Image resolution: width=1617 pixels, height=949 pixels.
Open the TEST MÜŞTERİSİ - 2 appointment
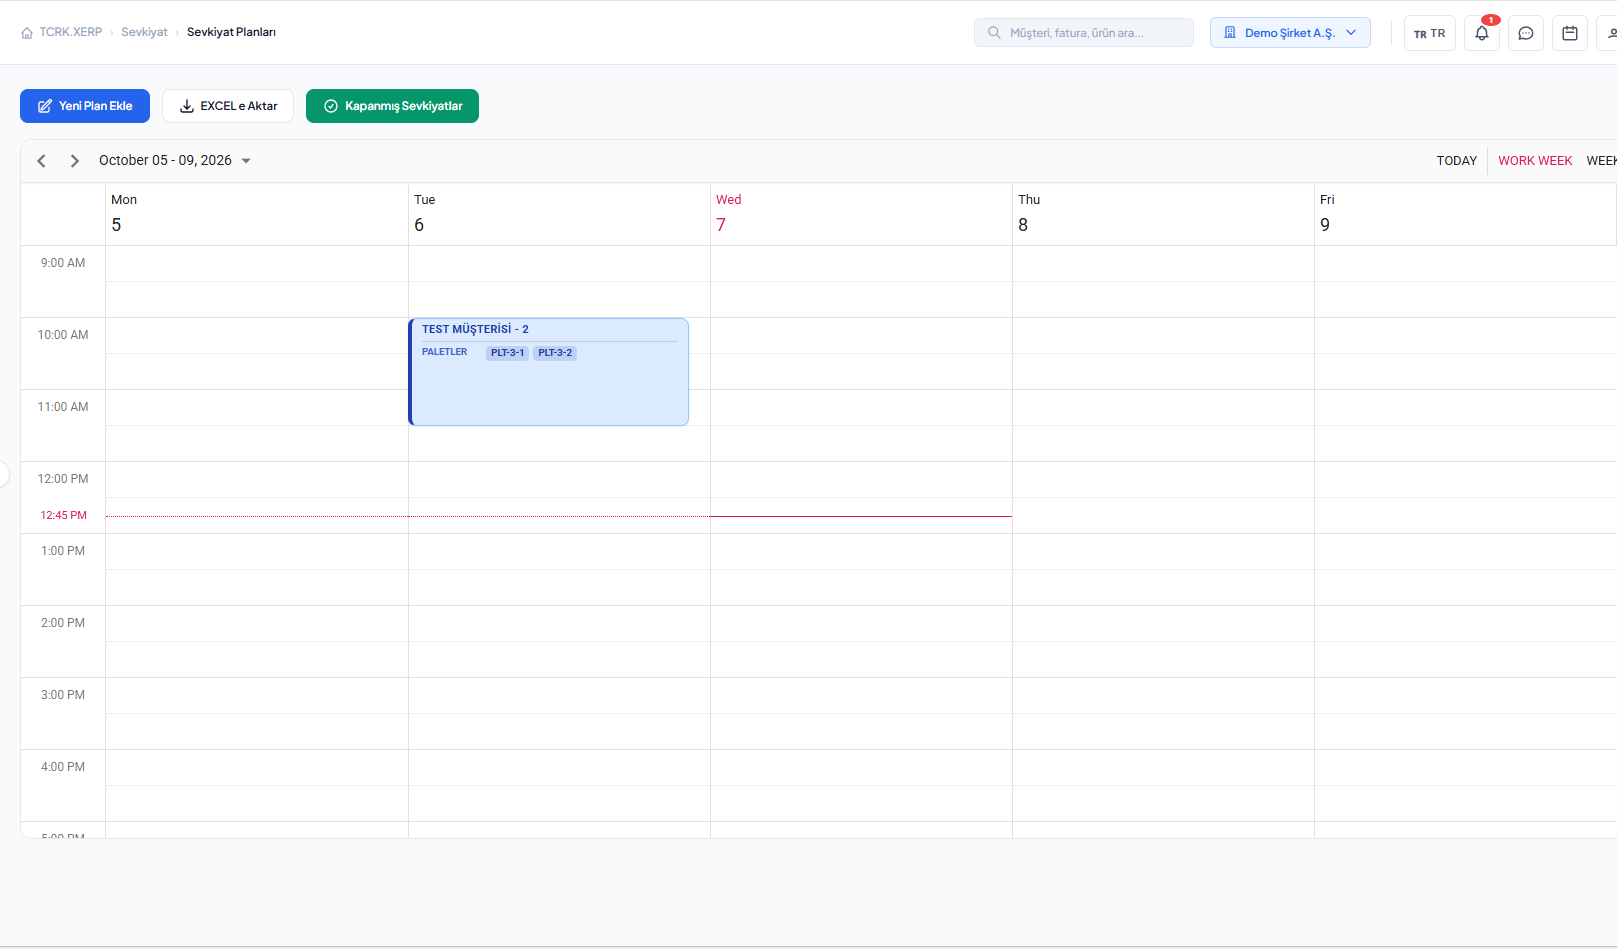[549, 372]
